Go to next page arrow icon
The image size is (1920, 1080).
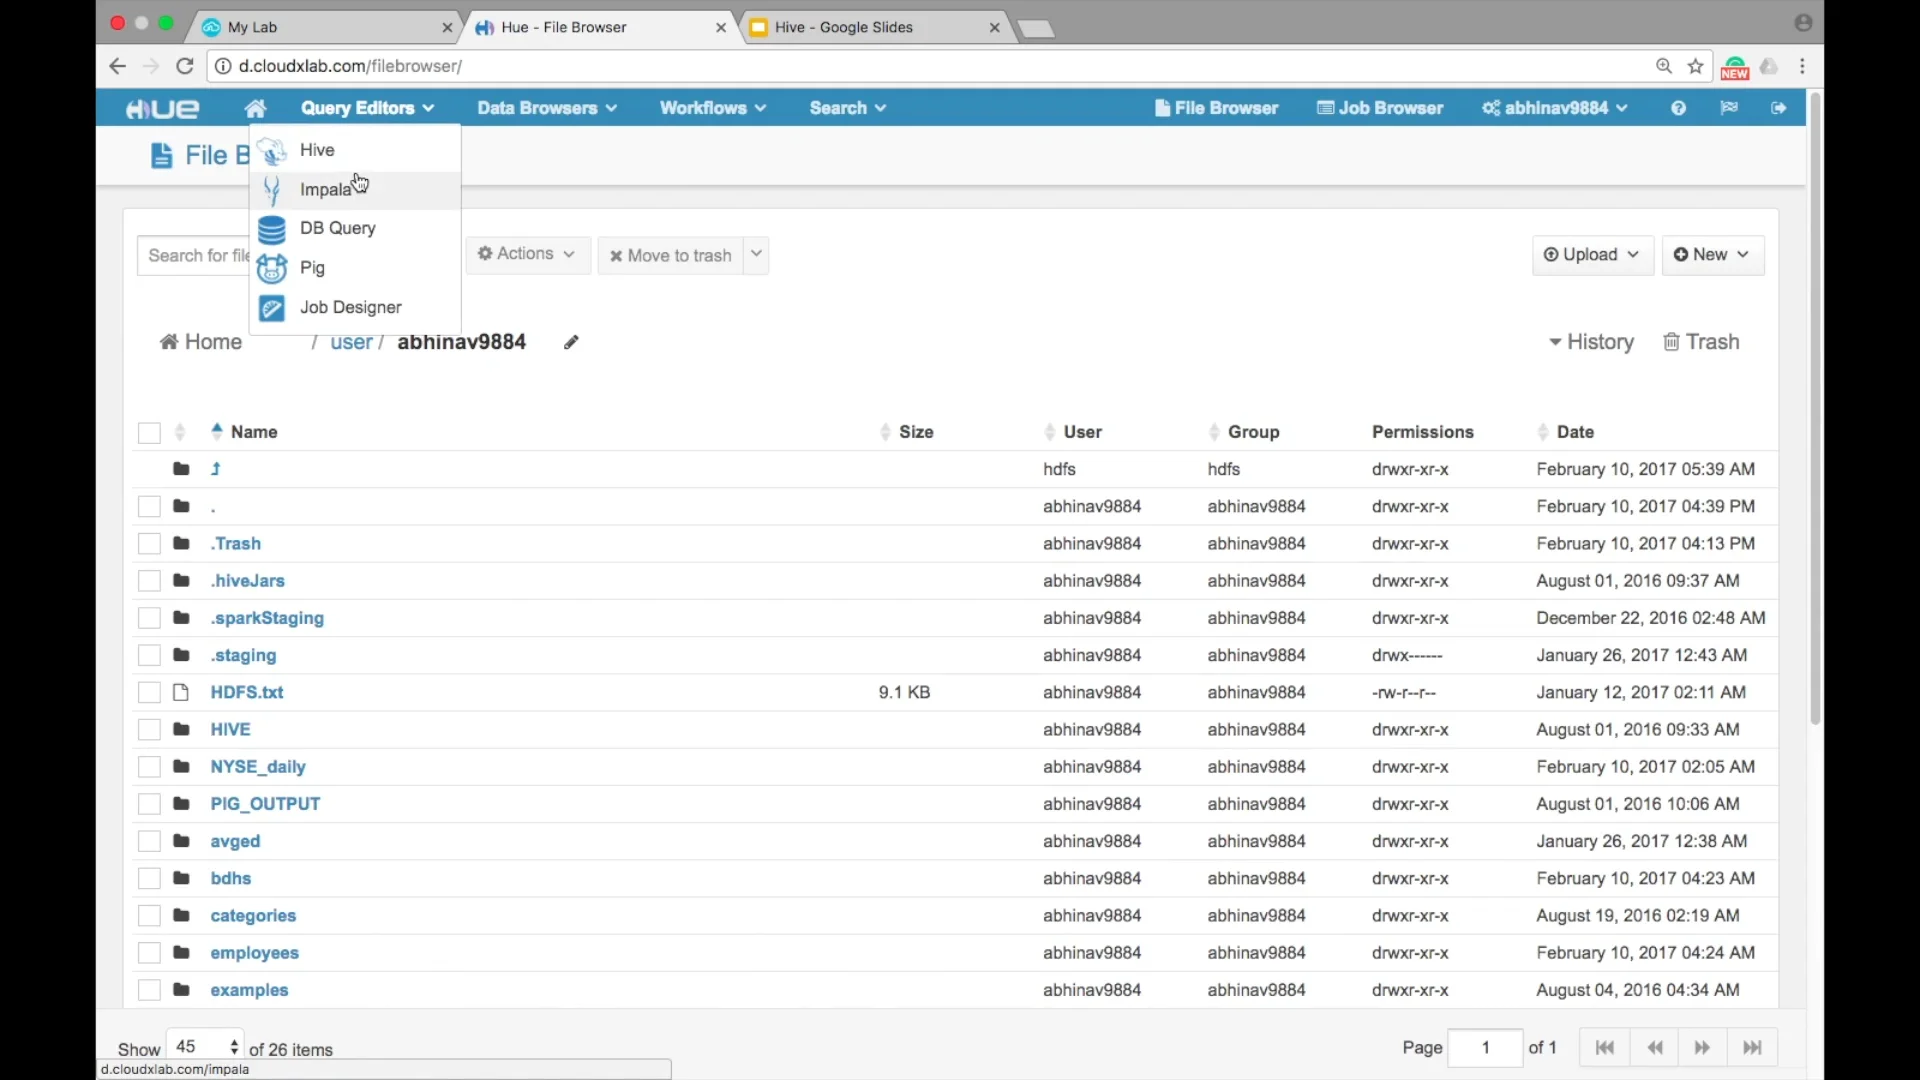tap(1702, 1048)
